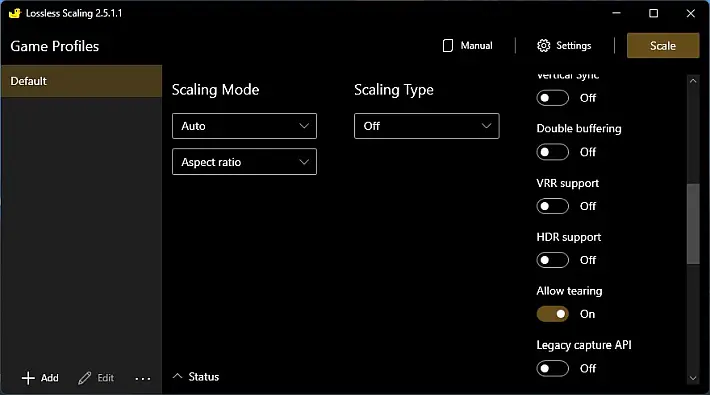
Task: Select the Default game profile
Action: tap(82, 81)
